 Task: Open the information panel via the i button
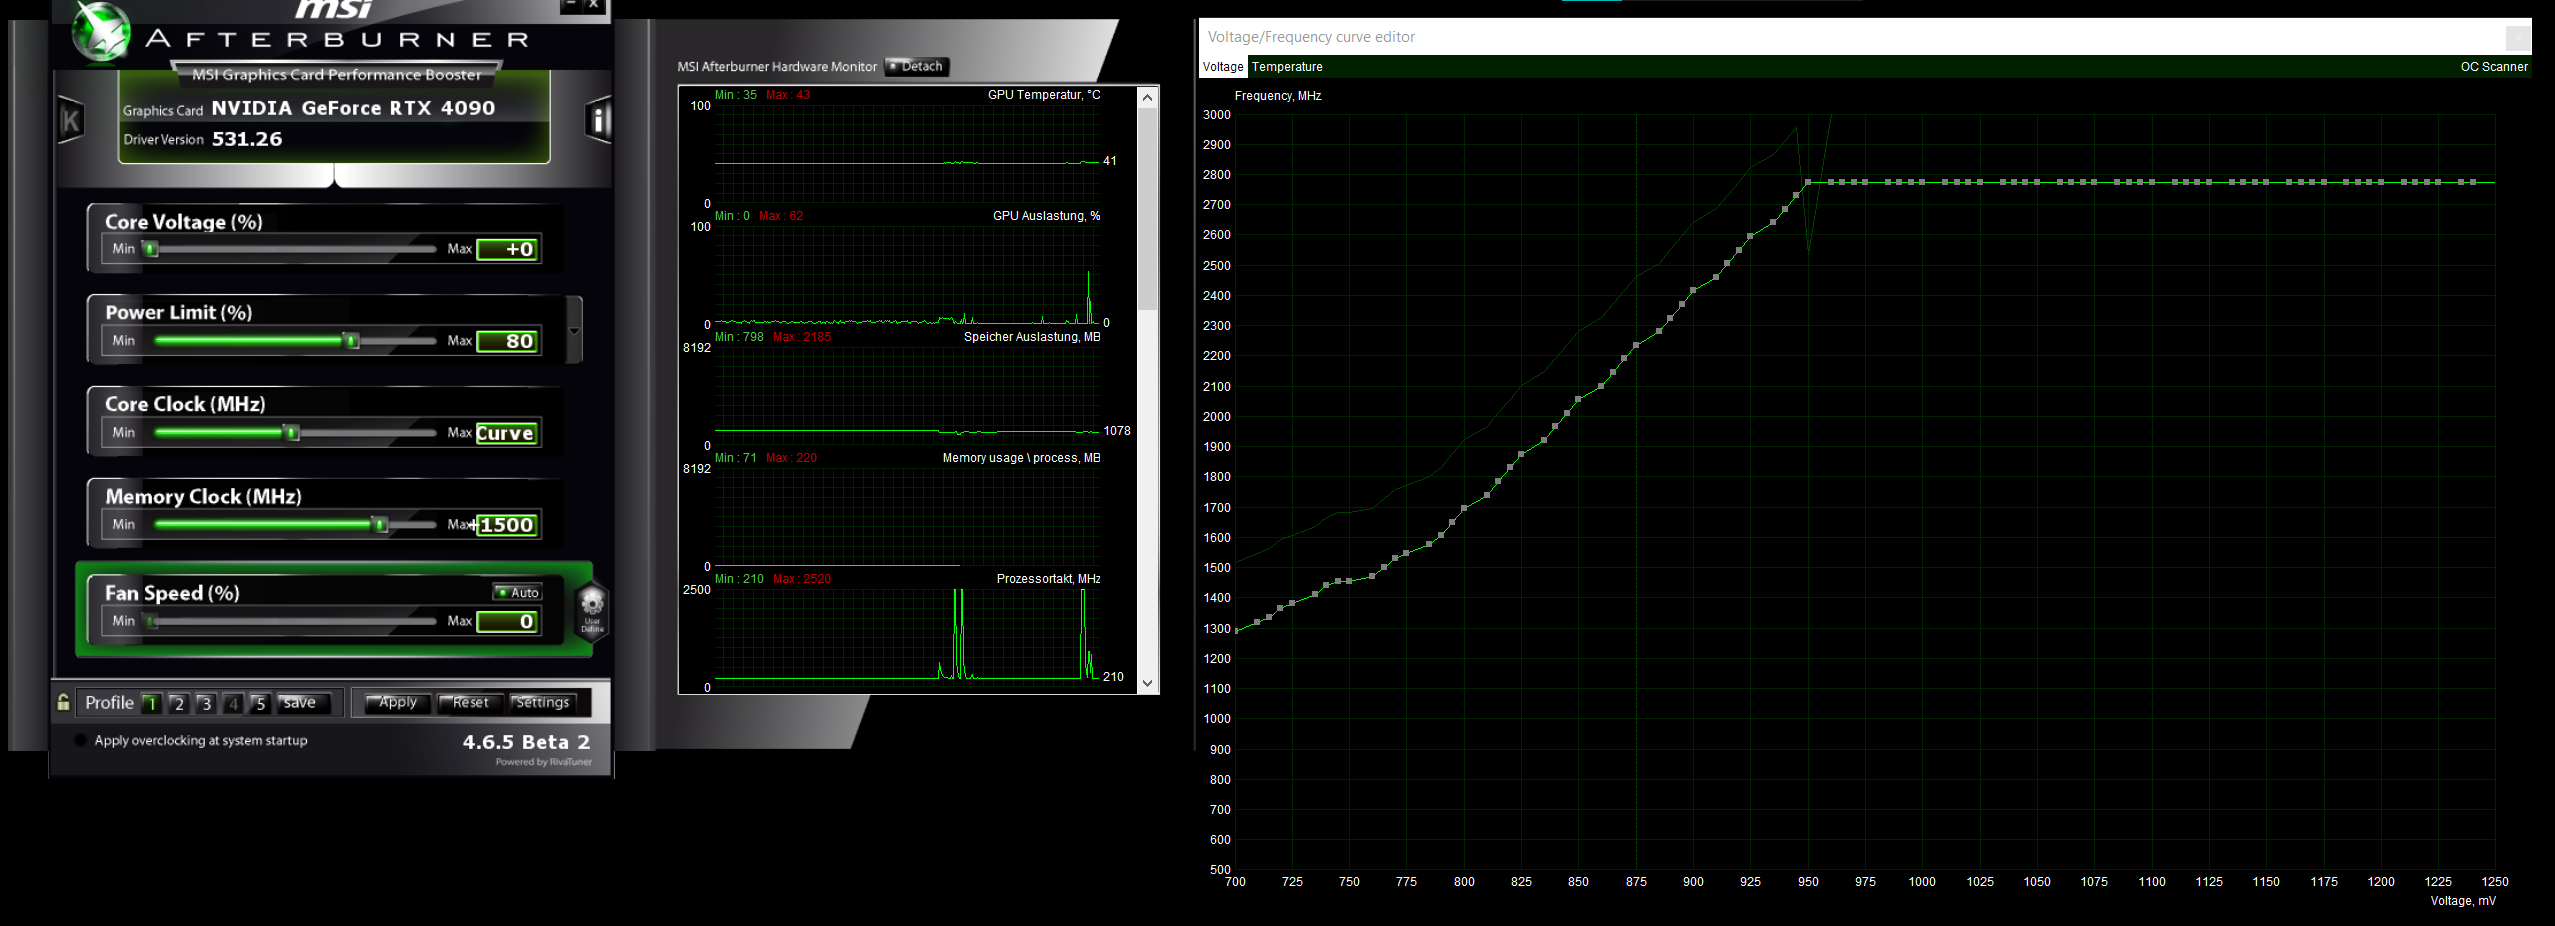pyautogui.click(x=598, y=120)
